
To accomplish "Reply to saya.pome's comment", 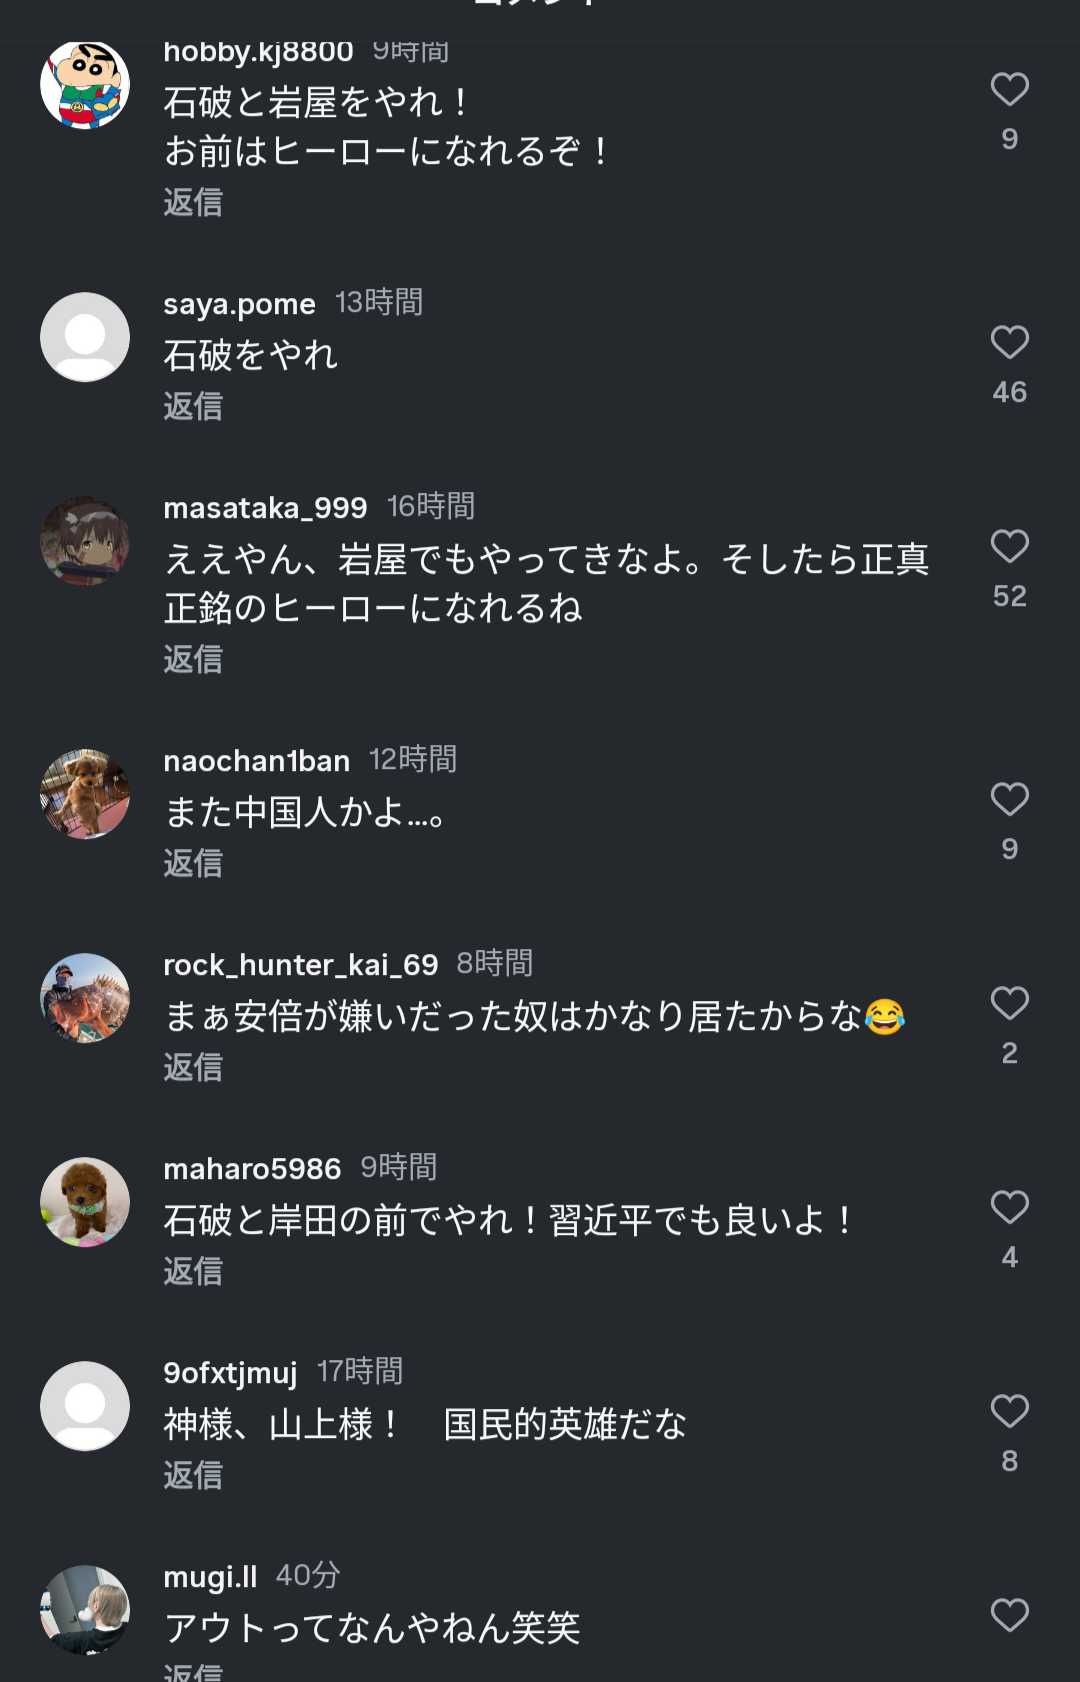I will coord(193,407).
